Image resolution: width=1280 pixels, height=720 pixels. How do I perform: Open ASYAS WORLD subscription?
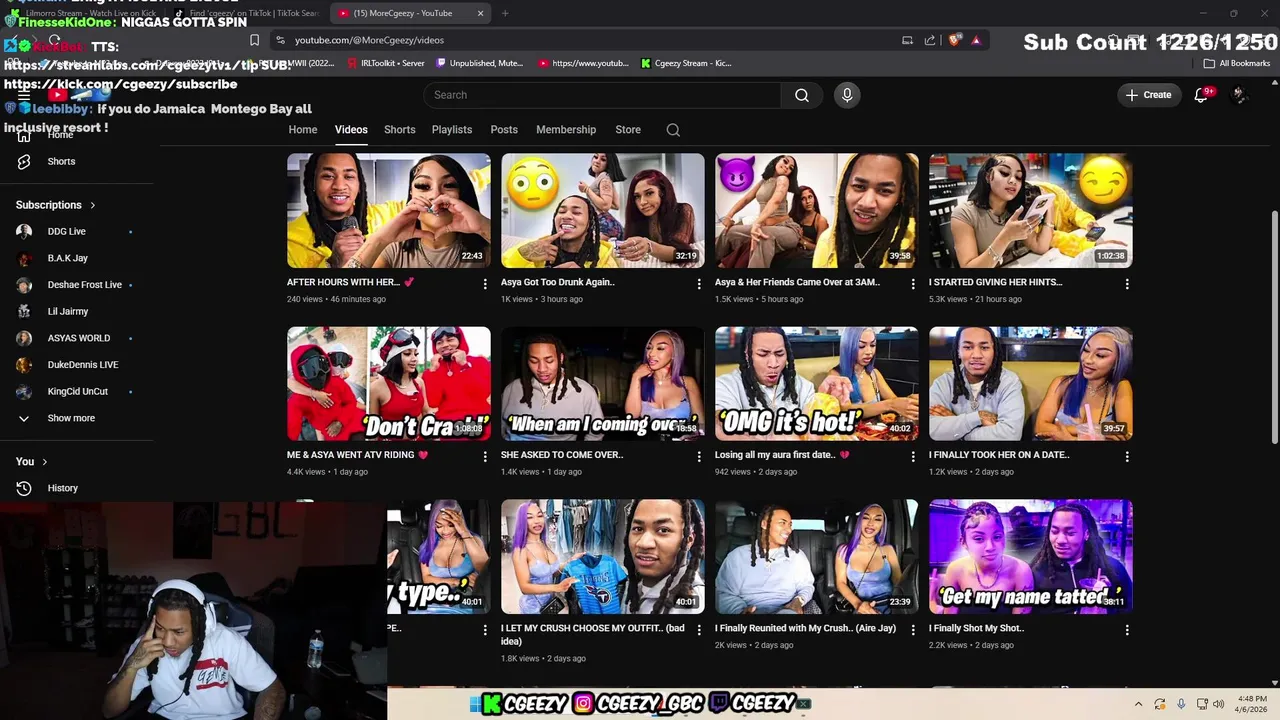75,338
